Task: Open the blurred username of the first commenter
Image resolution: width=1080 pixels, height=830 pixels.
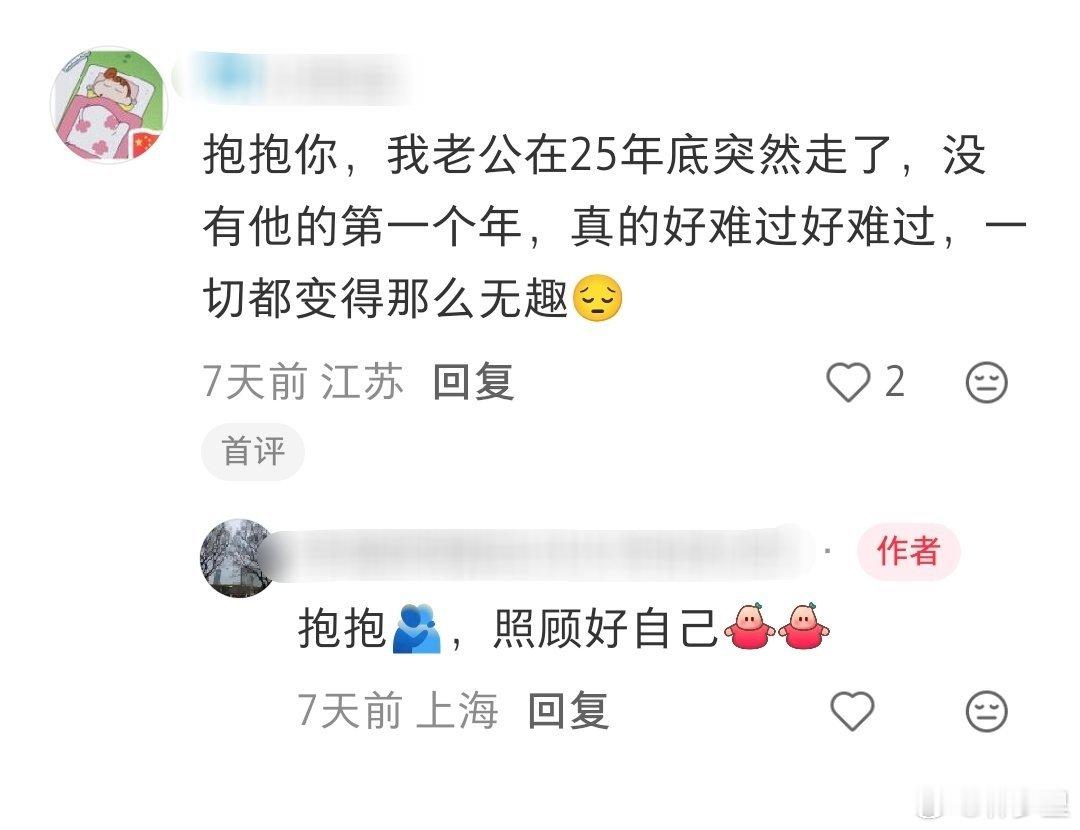Action: (x=293, y=78)
